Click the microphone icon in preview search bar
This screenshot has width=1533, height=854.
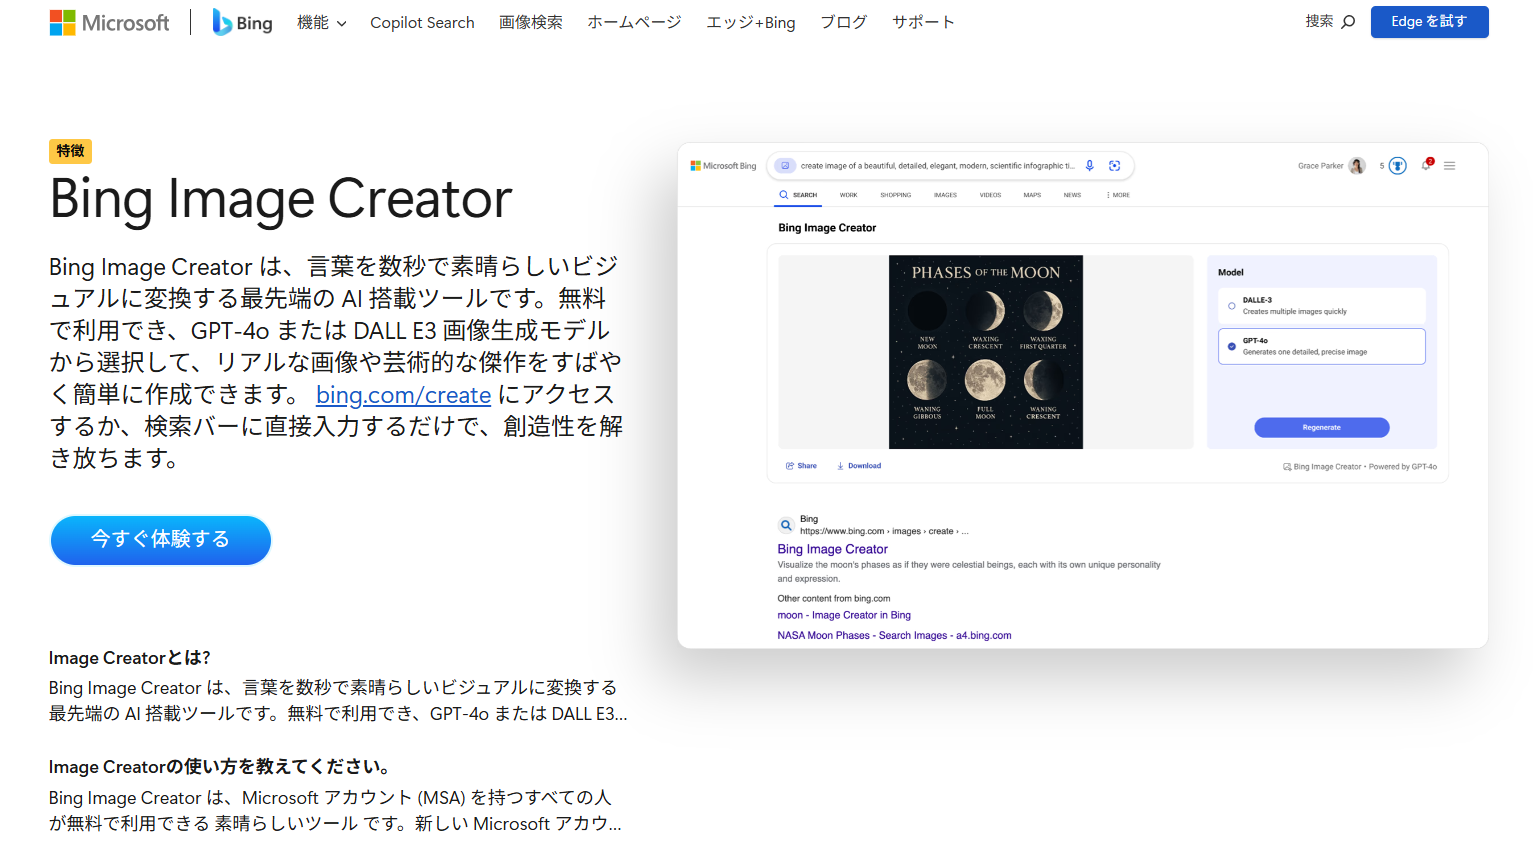[1090, 166]
